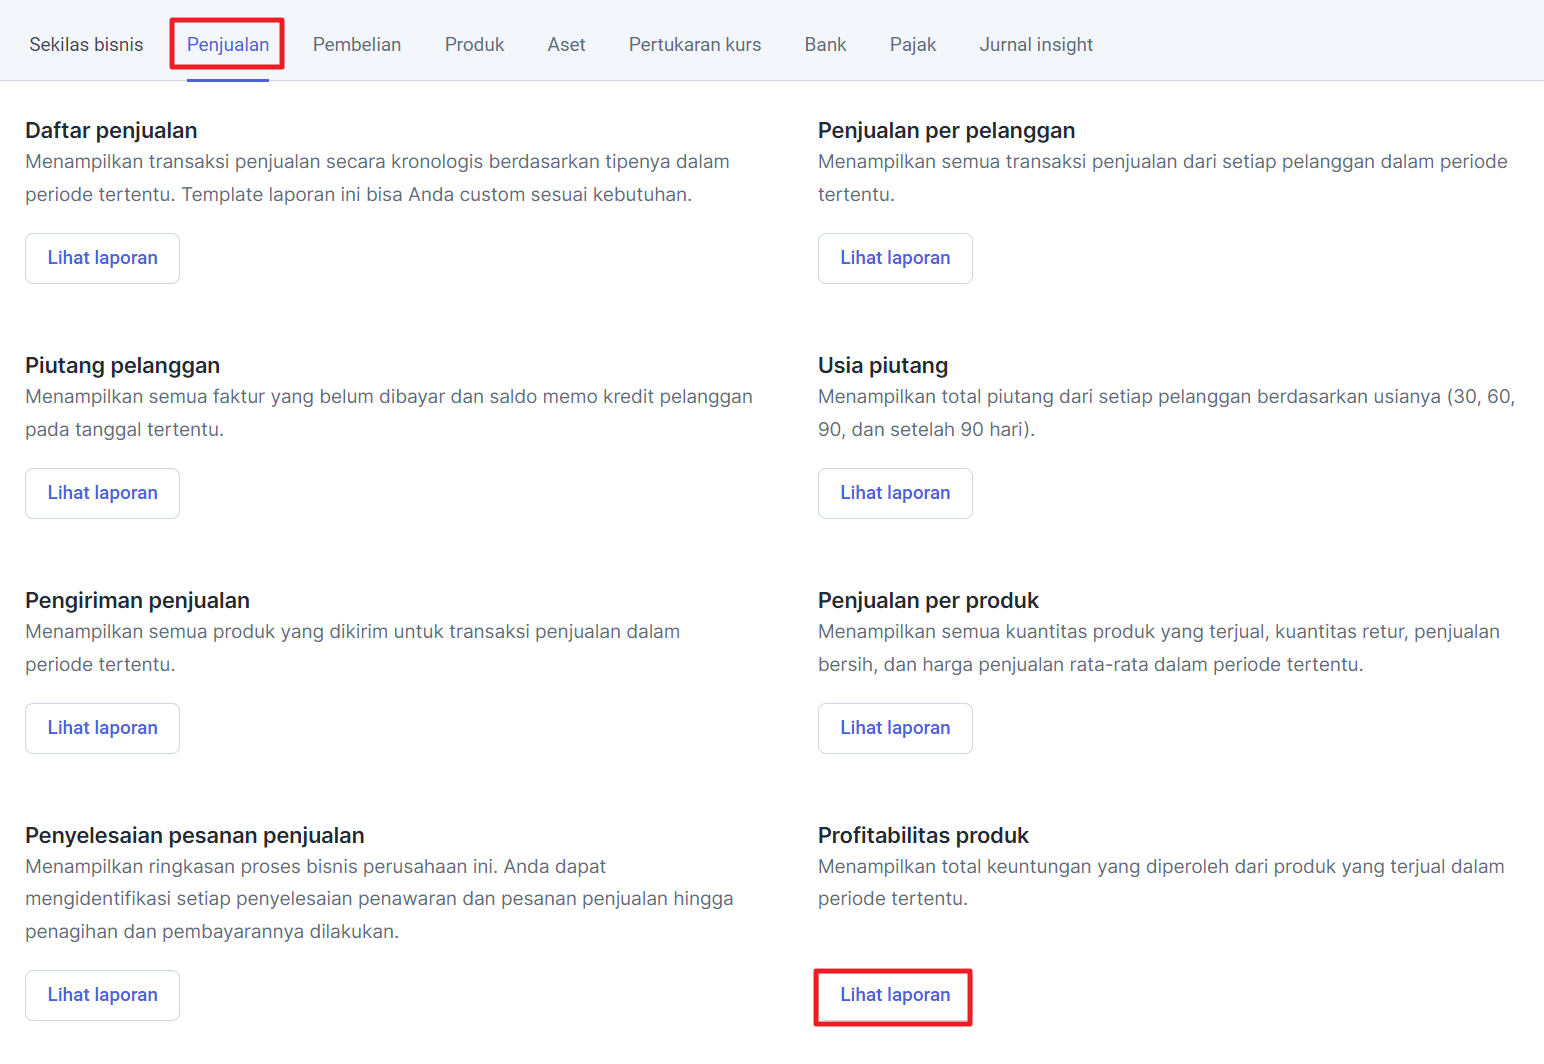
Task: Go to the Produk tab
Action: (x=474, y=45)
